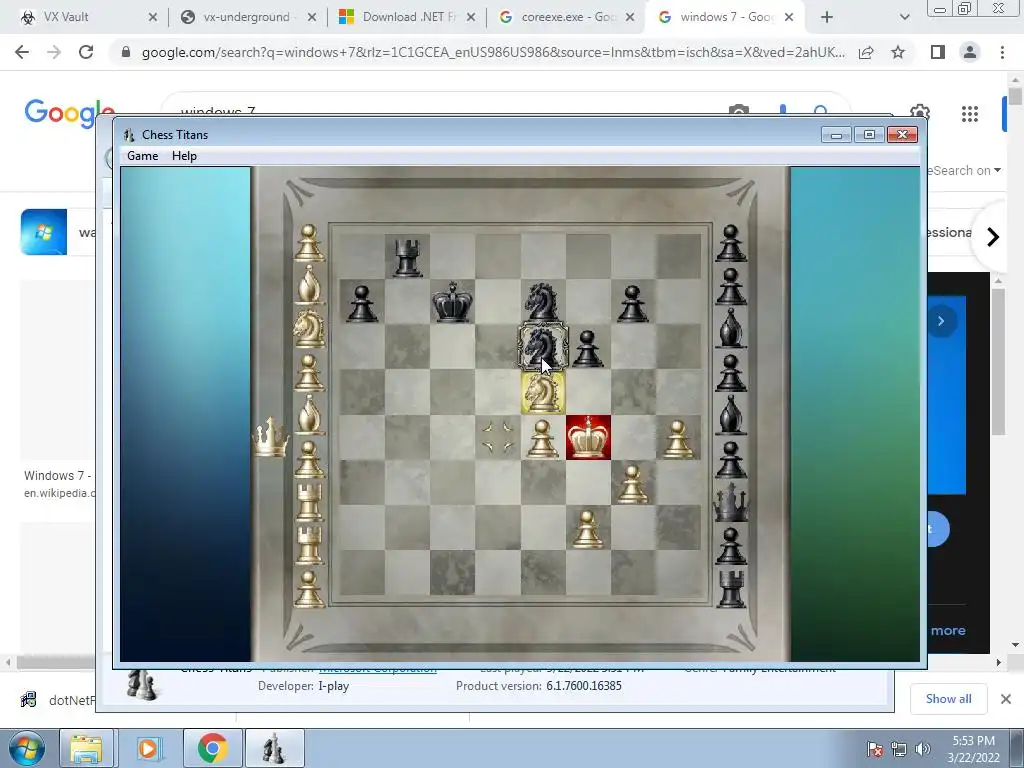
Task: Open Windows Media Player from the taskbar
Action: (x=148, y=748)
